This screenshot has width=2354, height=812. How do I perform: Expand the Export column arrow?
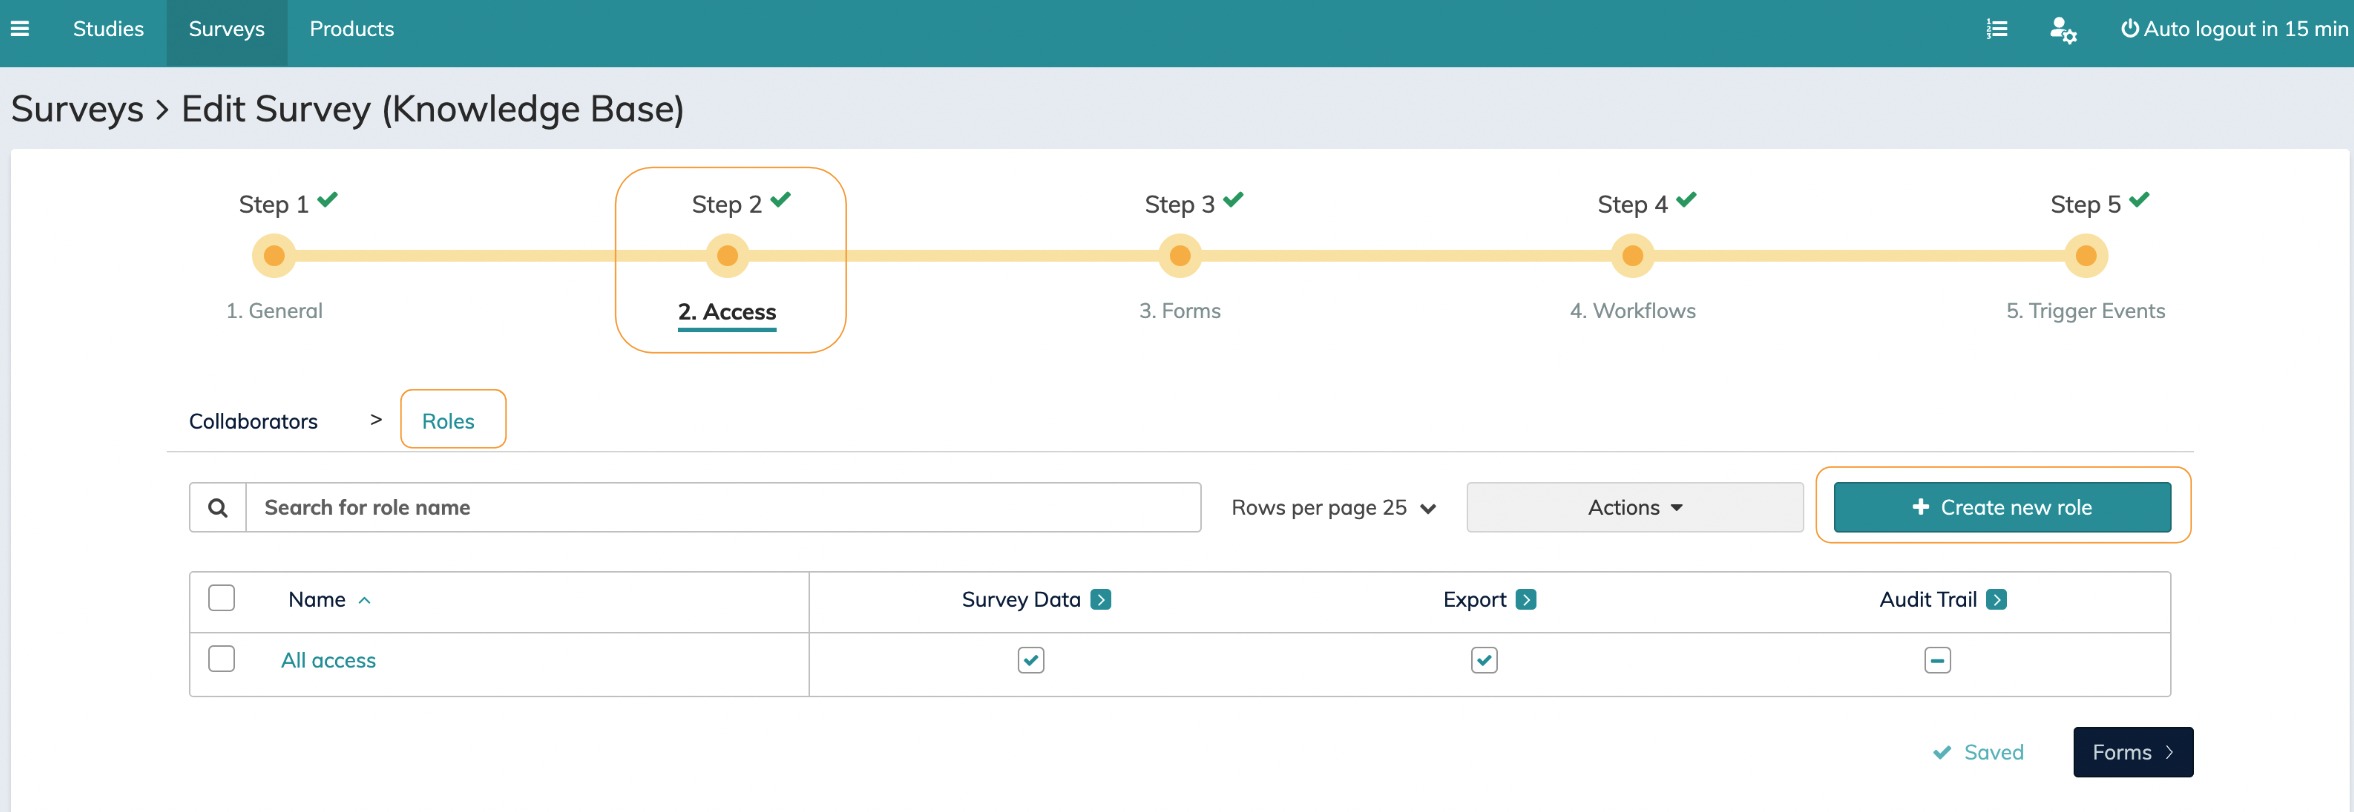coord(1526,600)
